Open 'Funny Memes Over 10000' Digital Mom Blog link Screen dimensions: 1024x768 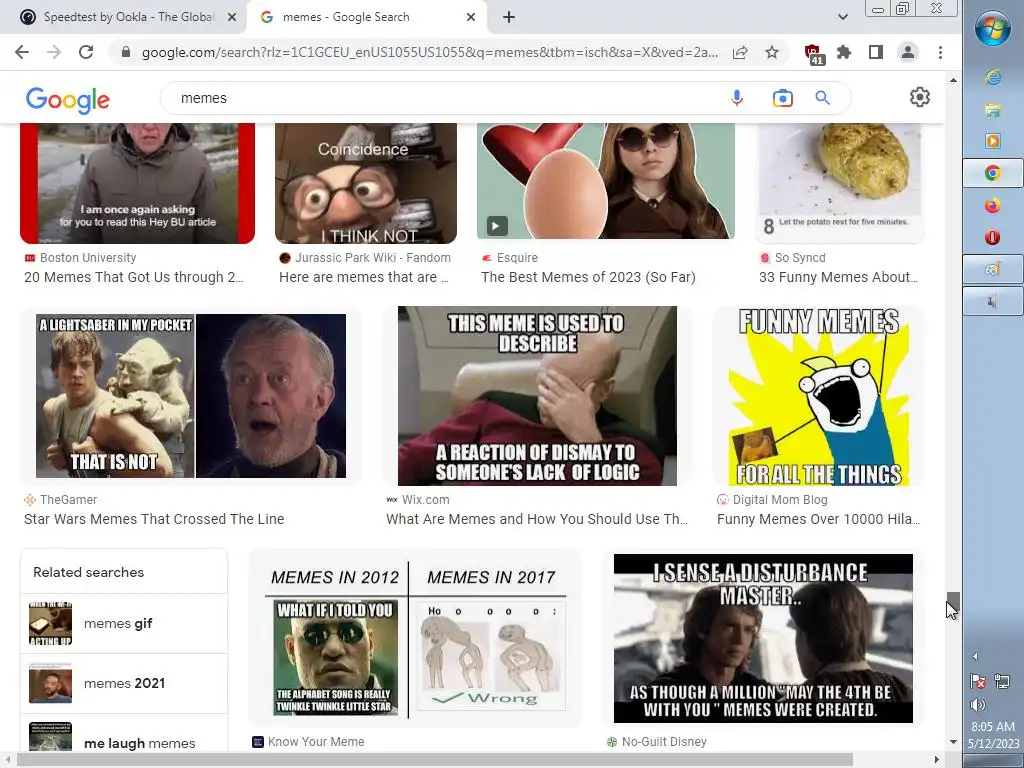point(818,519)
